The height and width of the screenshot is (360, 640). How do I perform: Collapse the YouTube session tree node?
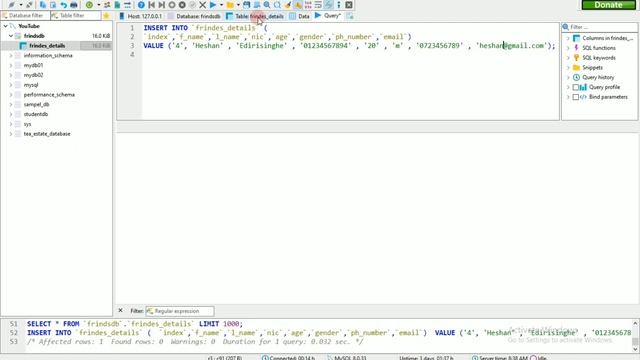pos(5,26)
